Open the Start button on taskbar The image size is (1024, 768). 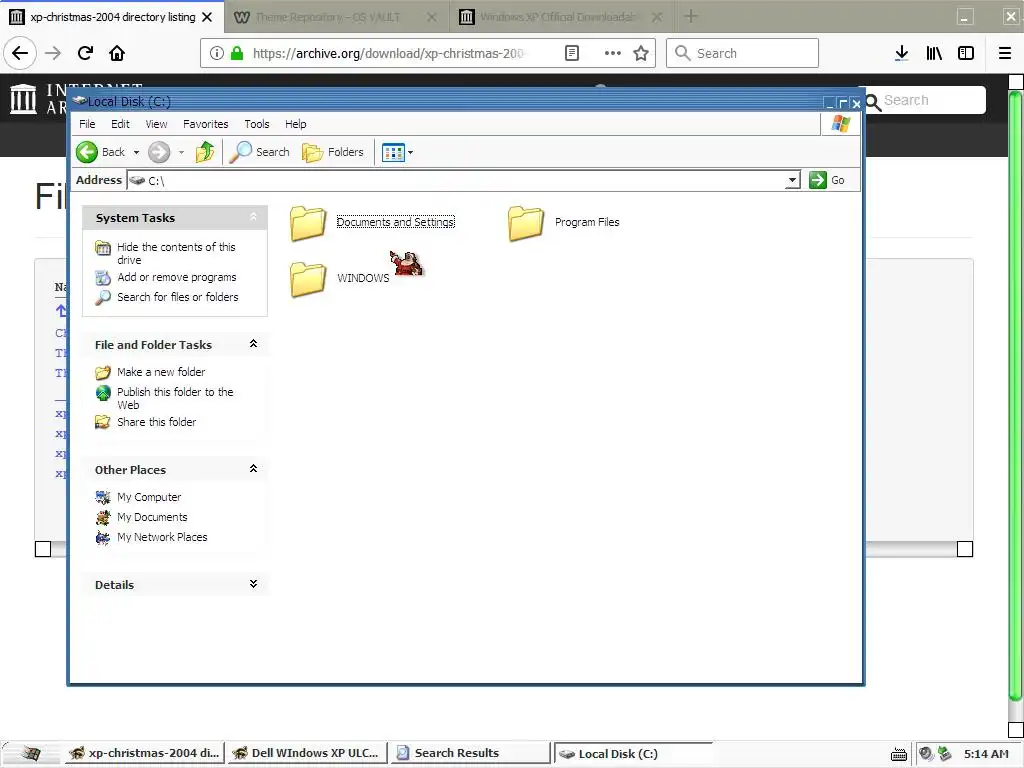point(31,753)
